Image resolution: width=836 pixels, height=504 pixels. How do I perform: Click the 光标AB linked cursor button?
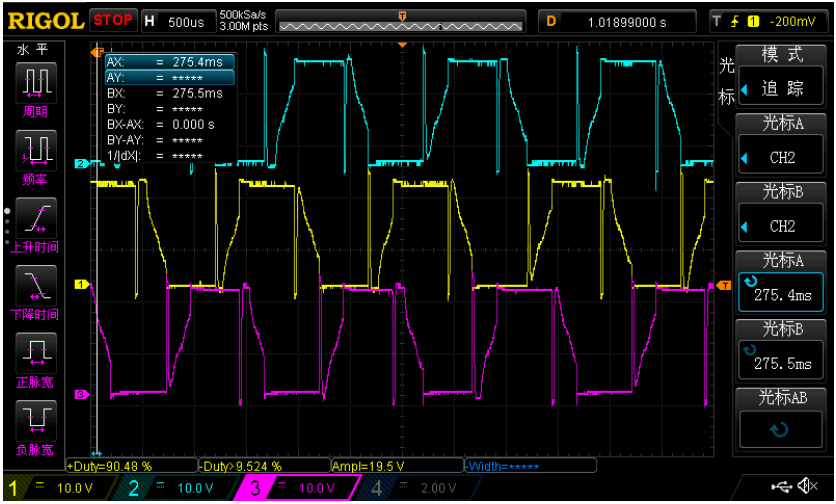point(781,419)
